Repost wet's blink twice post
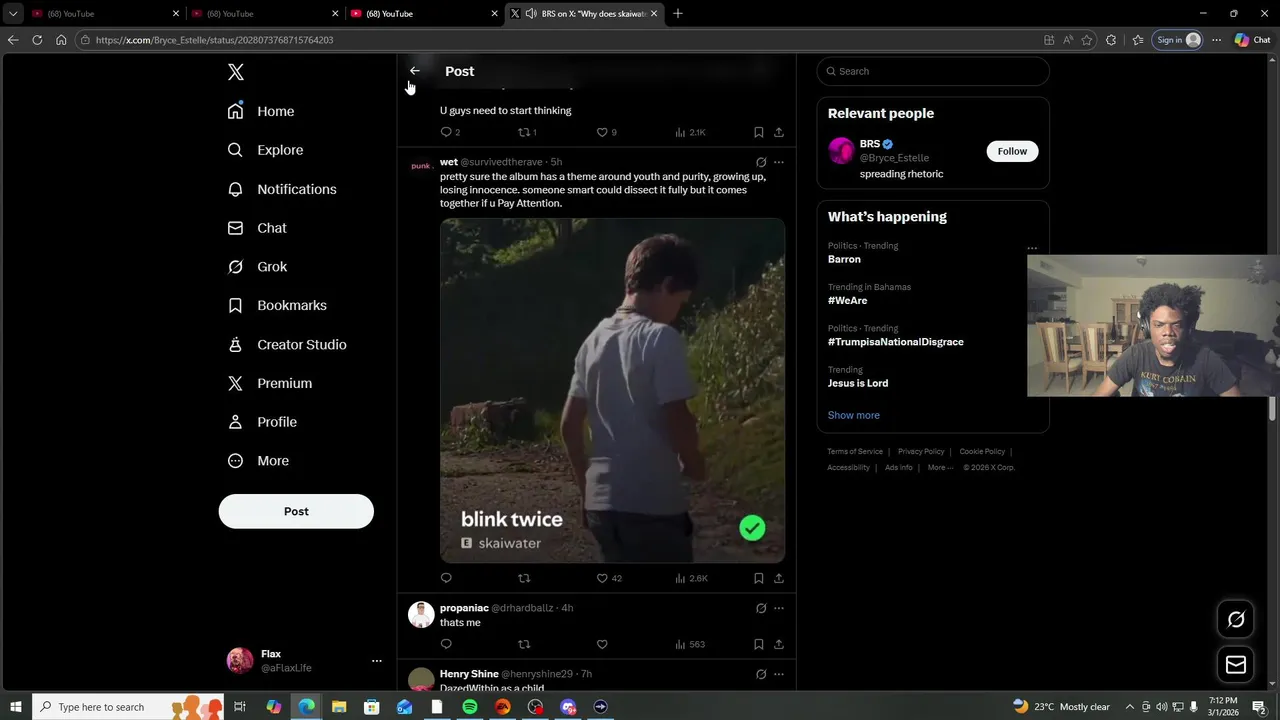The height and width of the screenshot is (720, 1280). point(524,578)
